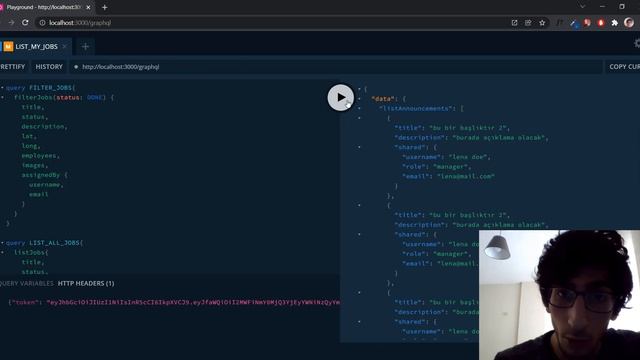The width and height of the screenshot is (640, 360).
Task: Click the PRETTIFY button
Action: [x=12, y=67]
